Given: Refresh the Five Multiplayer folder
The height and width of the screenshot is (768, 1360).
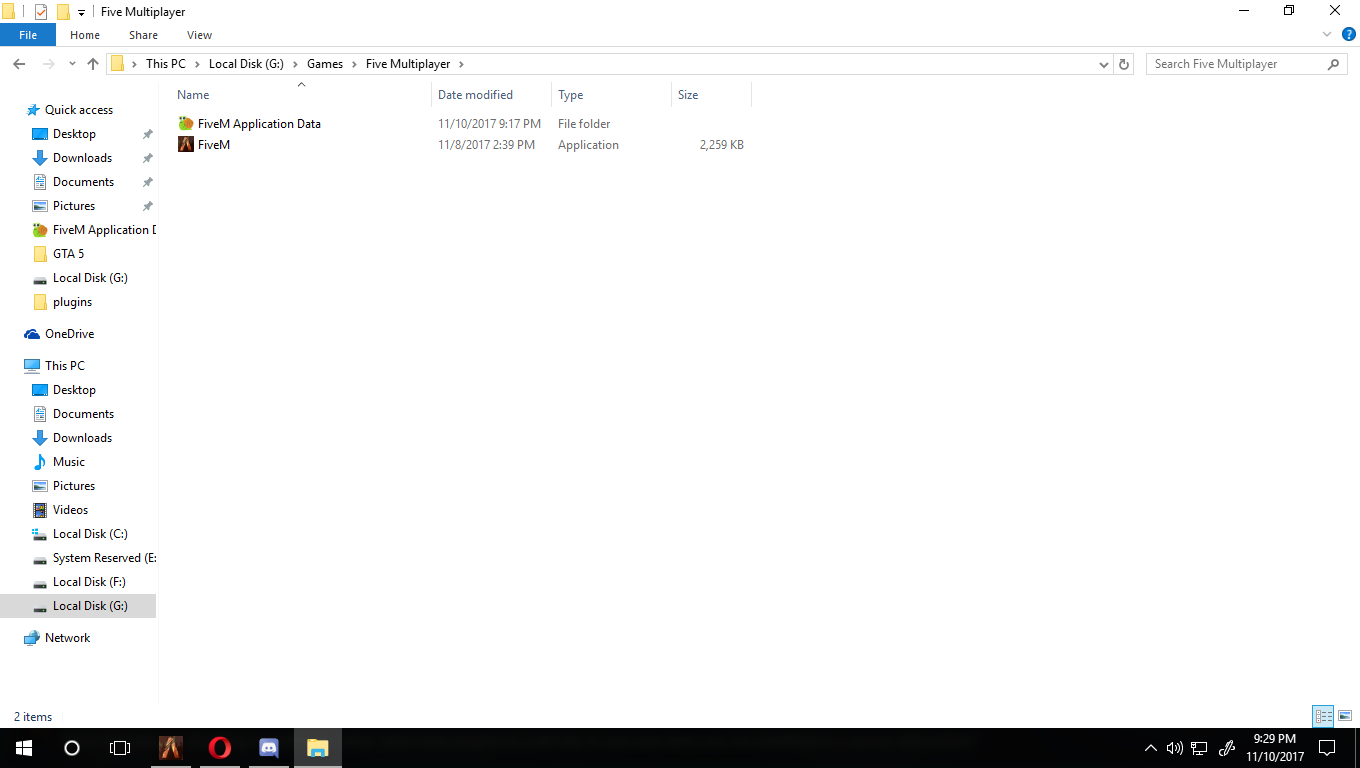Looking at the screenshot, I should point(1124,64).
